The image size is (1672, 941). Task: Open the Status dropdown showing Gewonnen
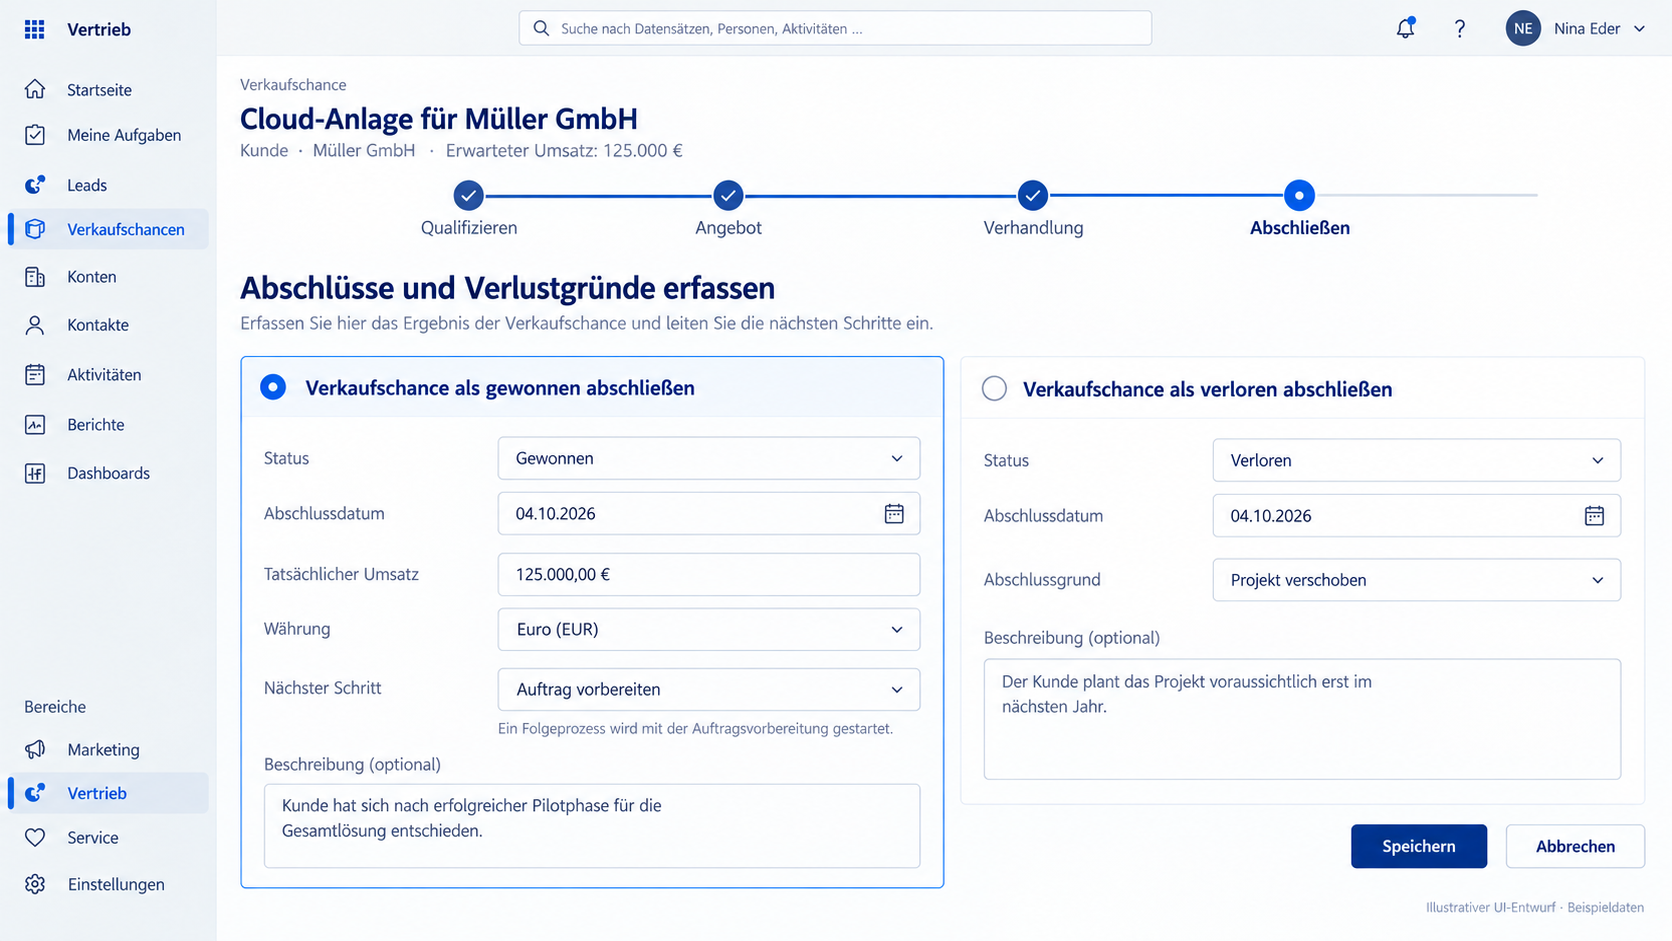[x=709, y=458]
